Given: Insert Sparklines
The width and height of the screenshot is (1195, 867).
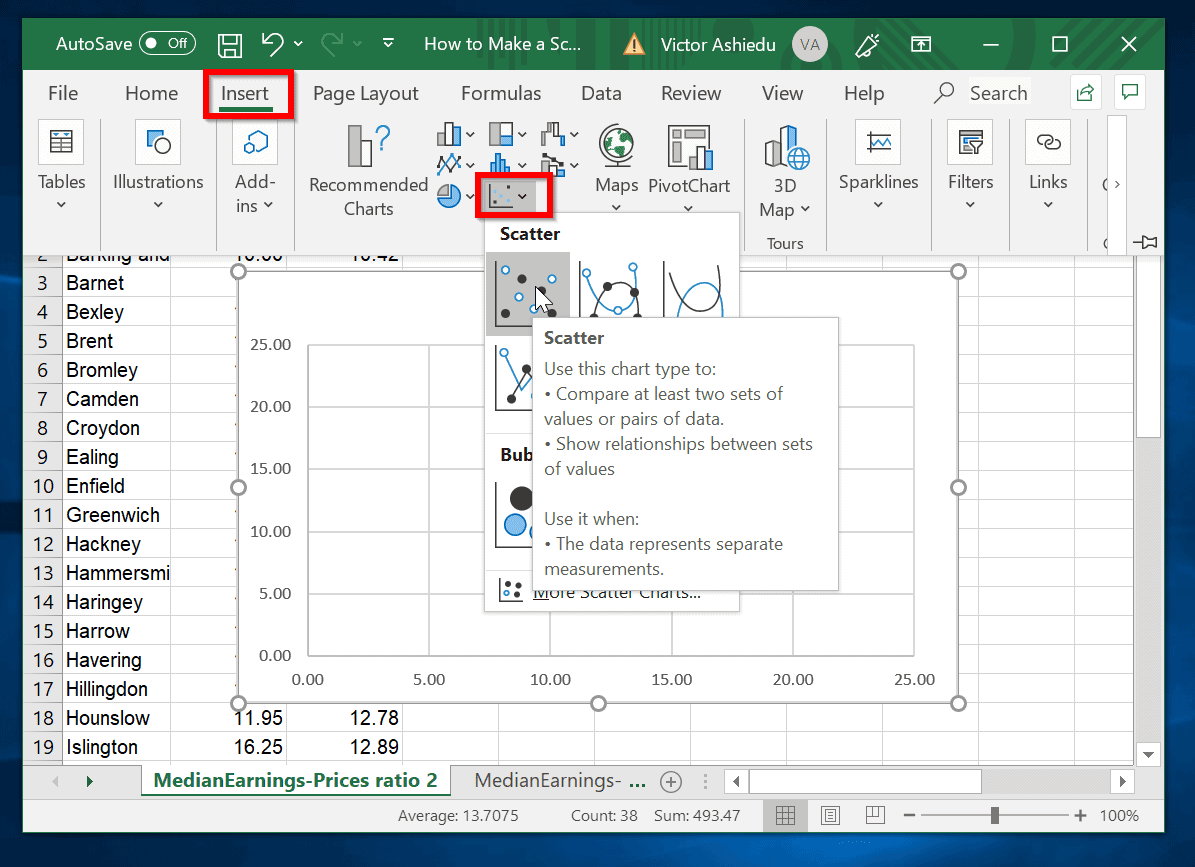Looking at the screenshot, I should (x=878, y=167).
